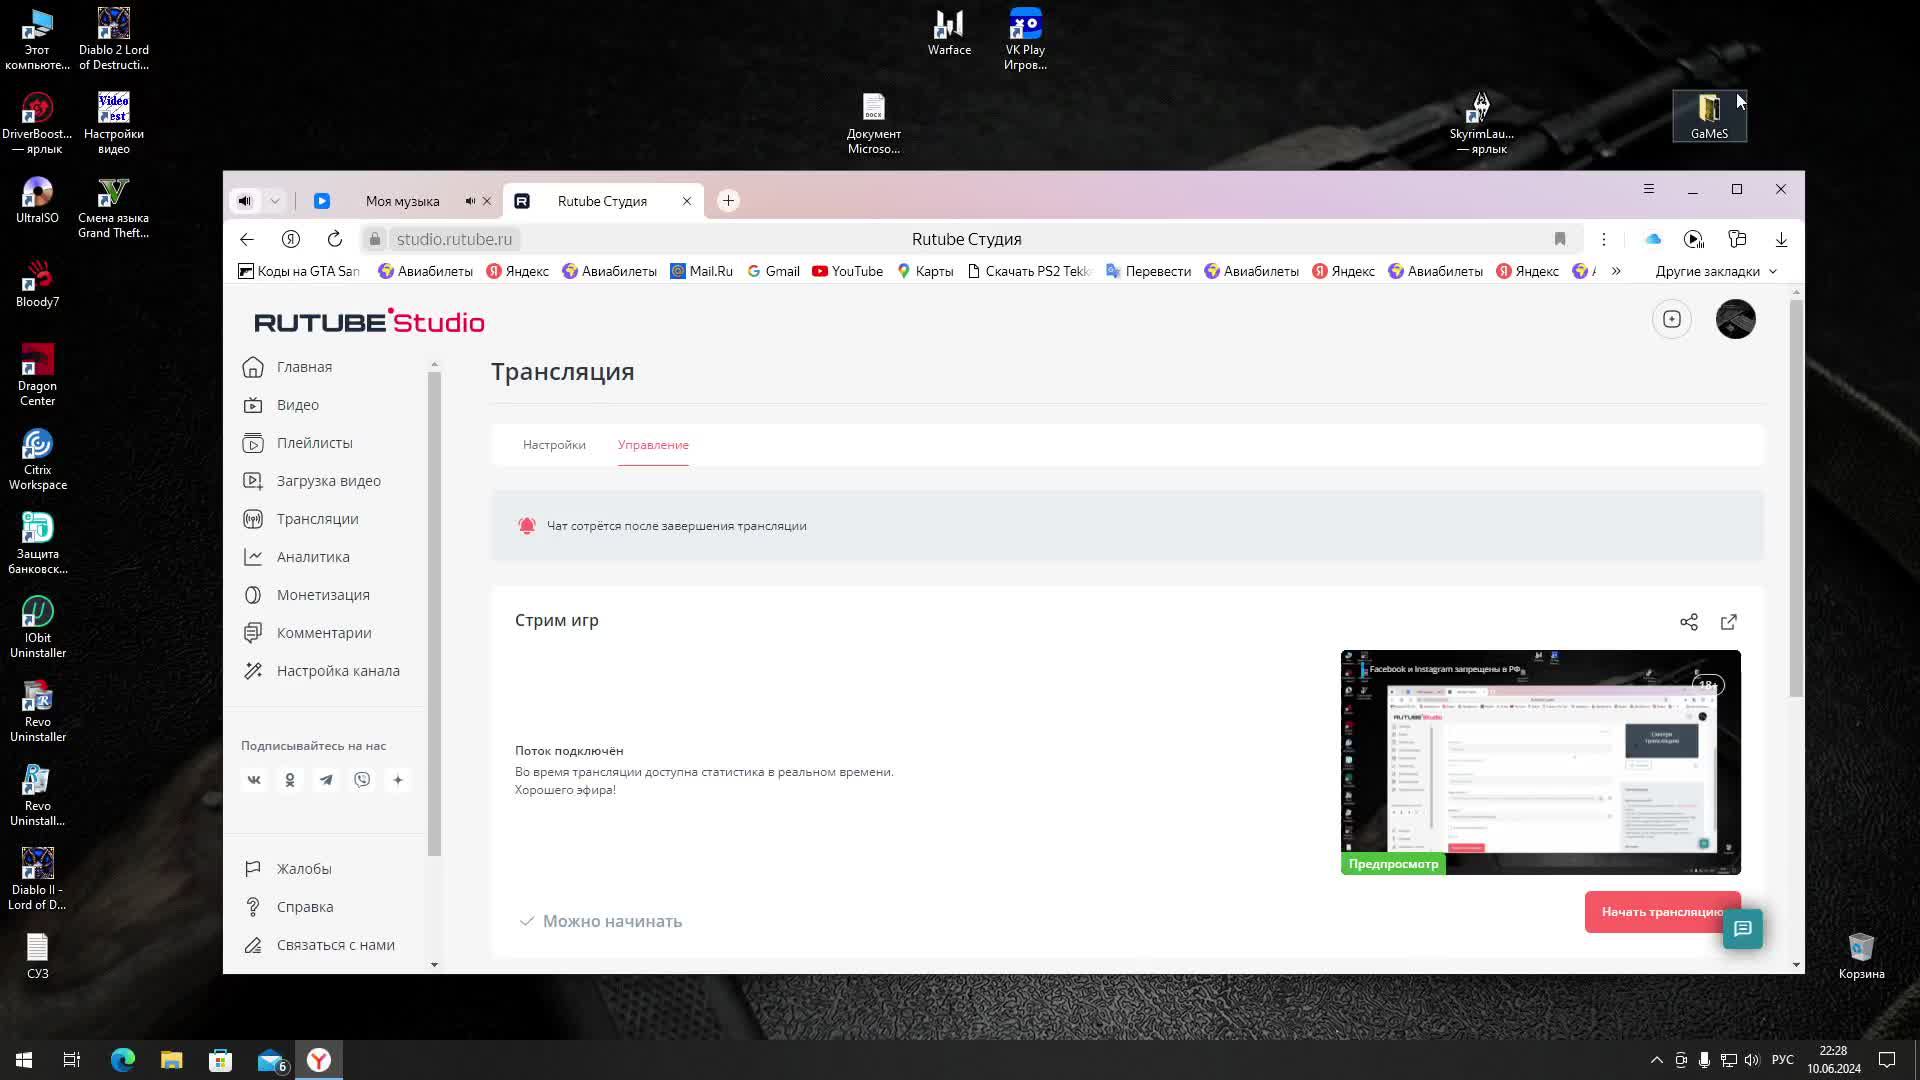Show hidden system tray icons
Screen dimensions: 1920x1080
1656,1060
